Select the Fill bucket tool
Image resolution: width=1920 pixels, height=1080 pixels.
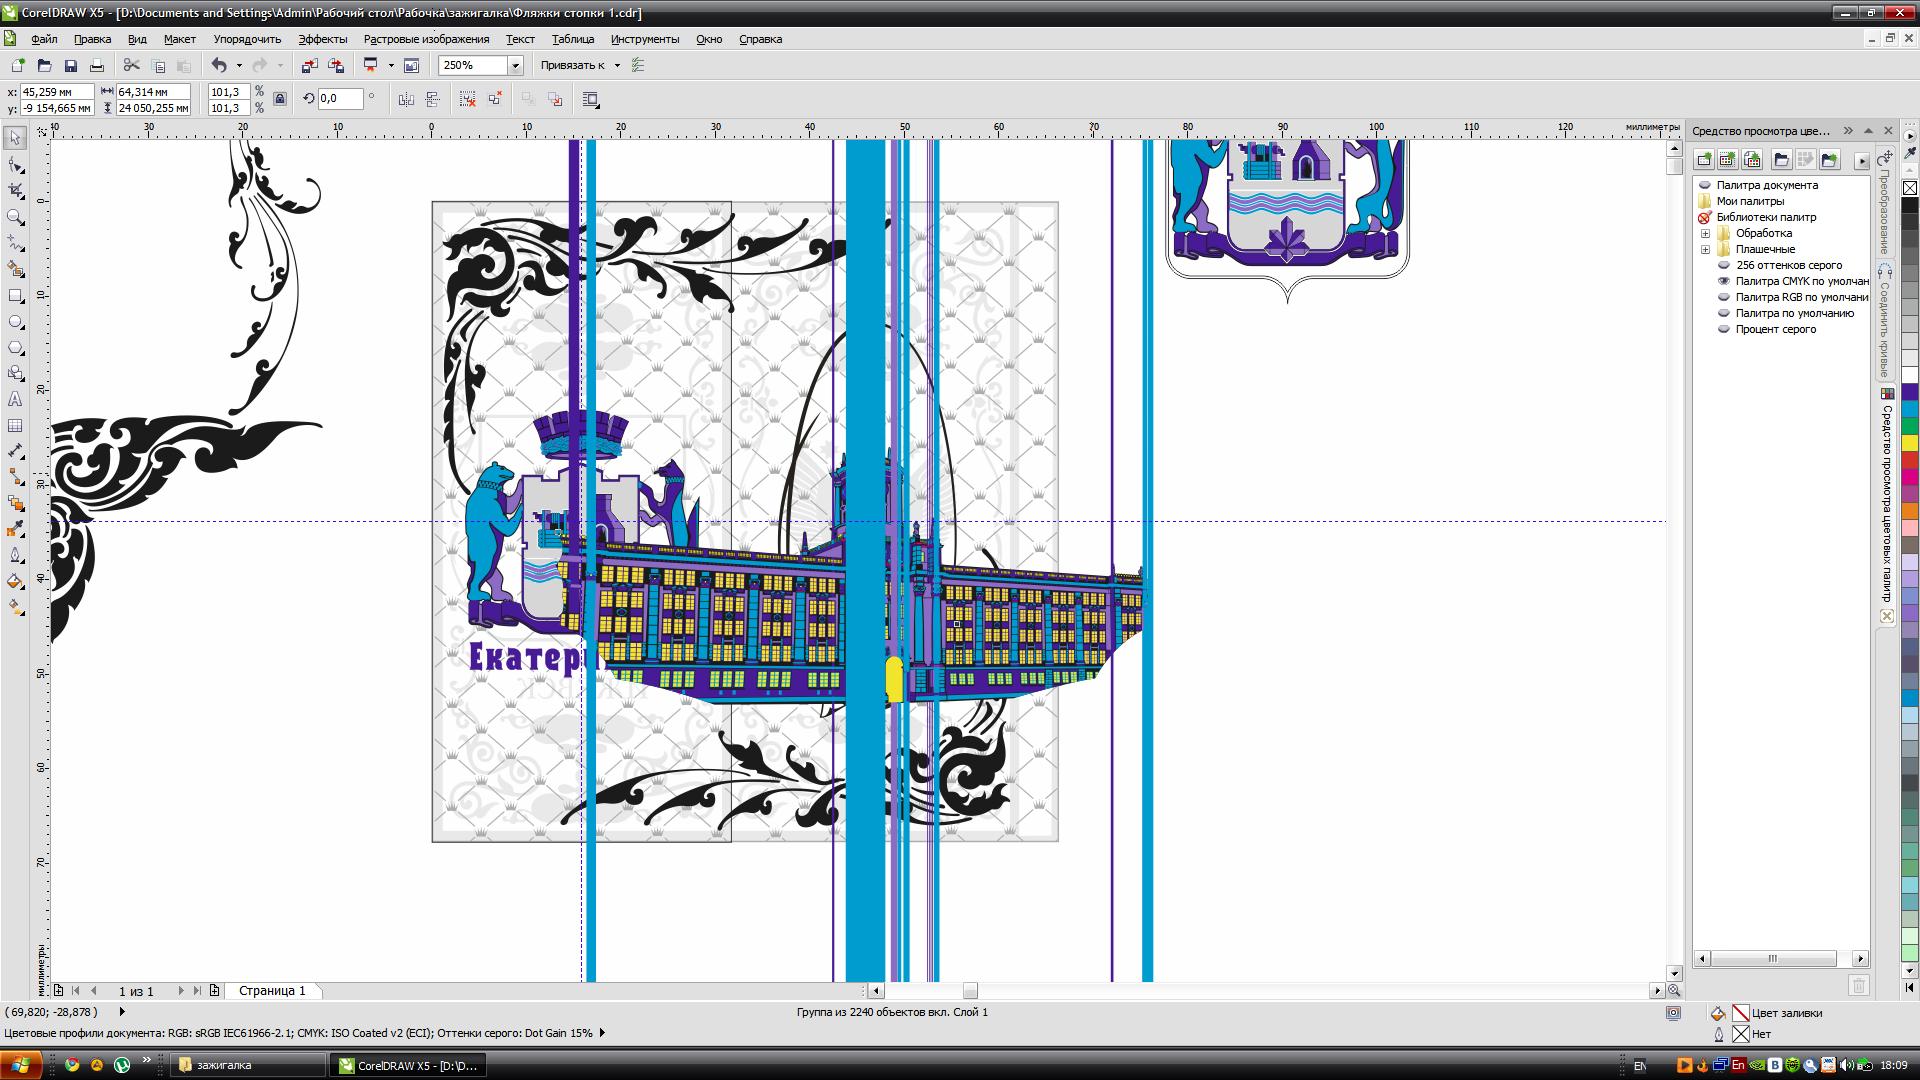pos(15,581)
